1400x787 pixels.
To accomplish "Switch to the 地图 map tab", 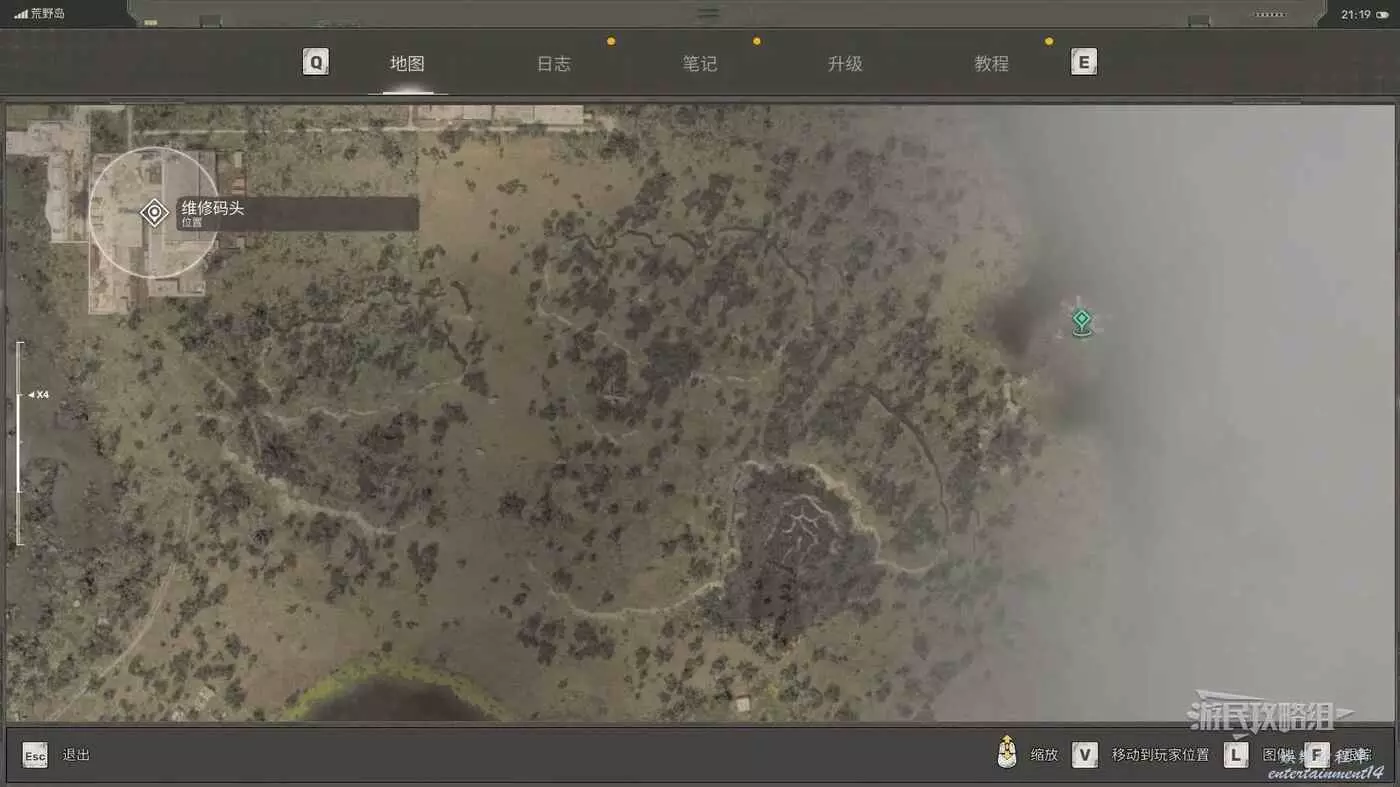I will [x=407, y=64].
